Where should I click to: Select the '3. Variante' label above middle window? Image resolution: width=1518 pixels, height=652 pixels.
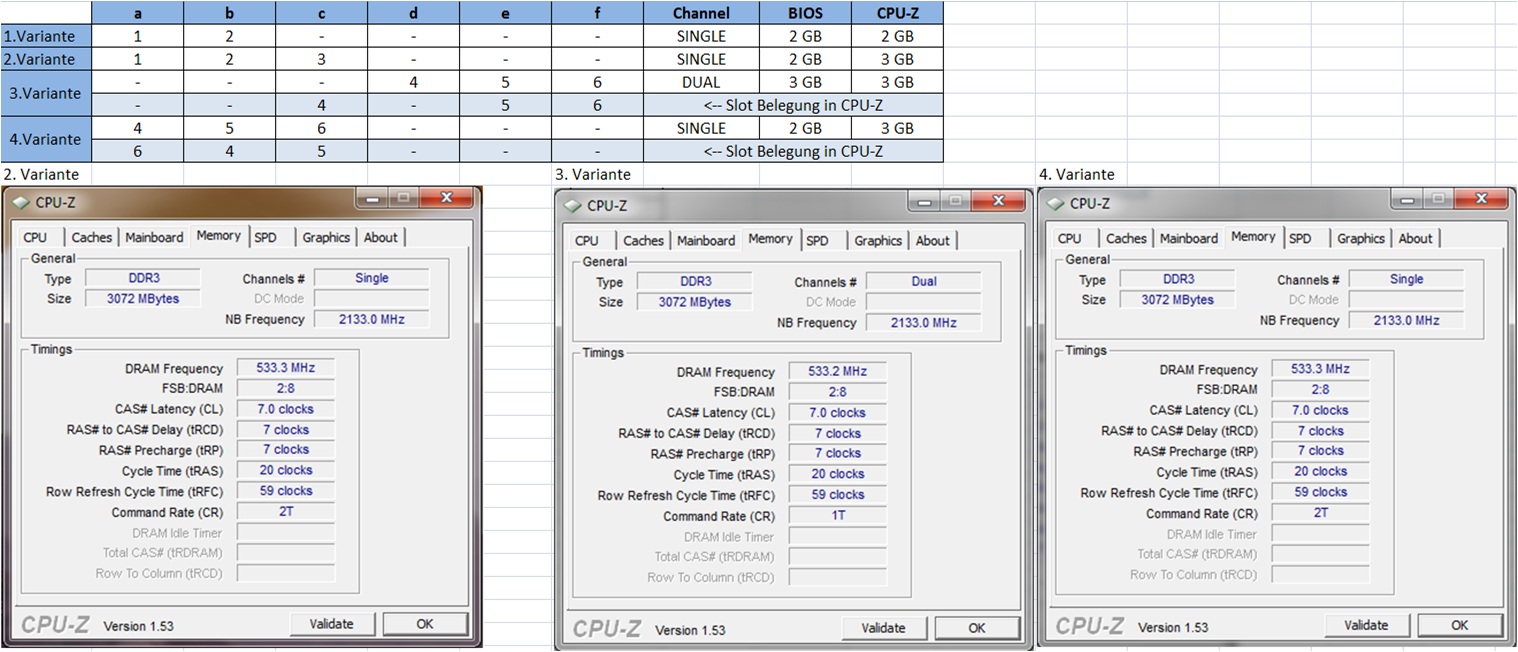pyautogui.click(x=593, y=174)
